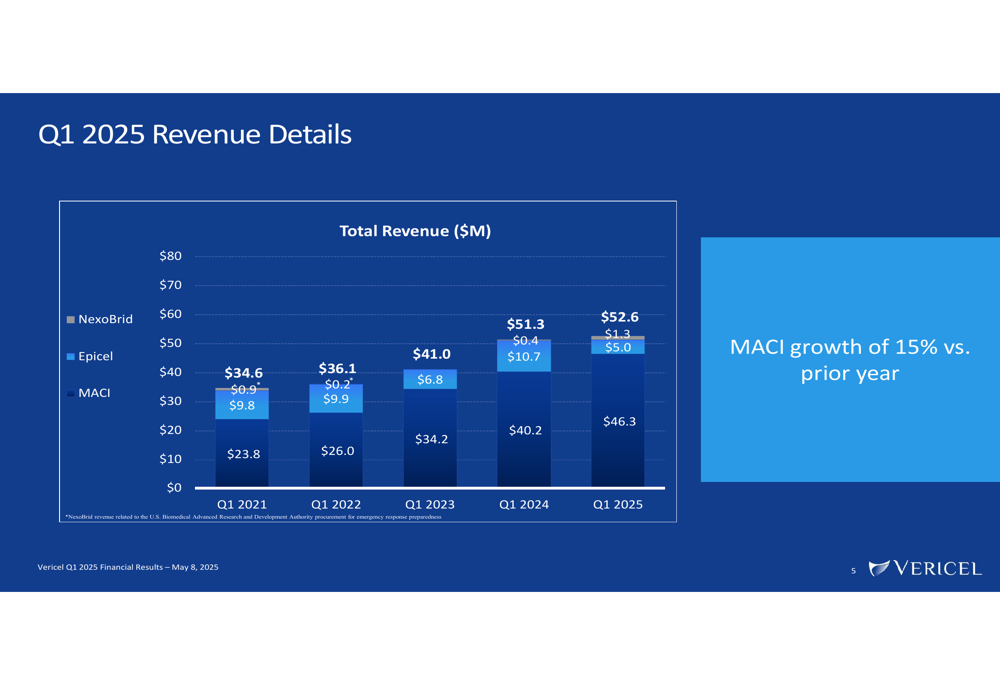1000x685 pixels.
Task: Pick the "$0.9" NexoBrid value label
Action: coord(244,389)
